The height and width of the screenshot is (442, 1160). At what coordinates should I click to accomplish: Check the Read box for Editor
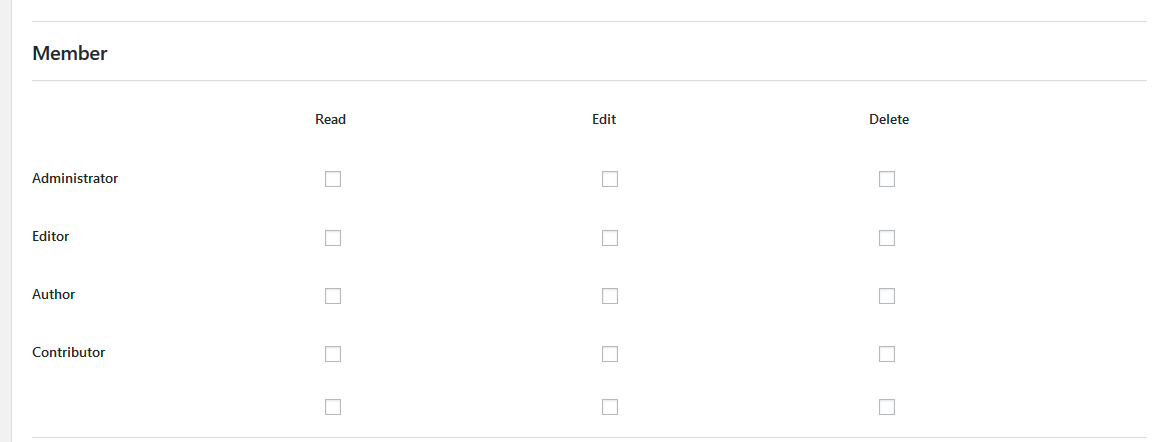(x=333, y=238)
